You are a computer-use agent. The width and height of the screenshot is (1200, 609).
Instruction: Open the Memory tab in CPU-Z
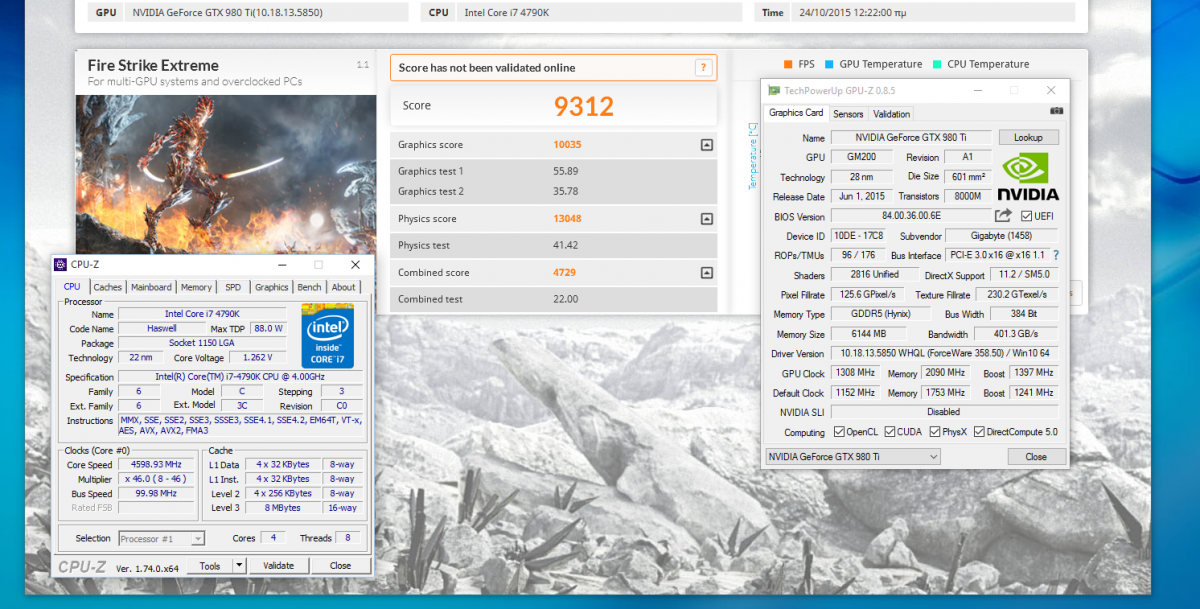(196, 287)
